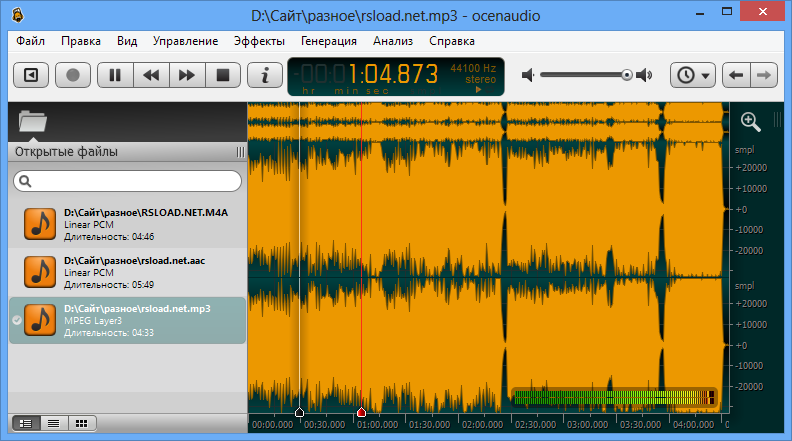Click the ocenaudio app icon in title bar
Image resolution: width=792 pixels, height=441 pixels.
18,15
